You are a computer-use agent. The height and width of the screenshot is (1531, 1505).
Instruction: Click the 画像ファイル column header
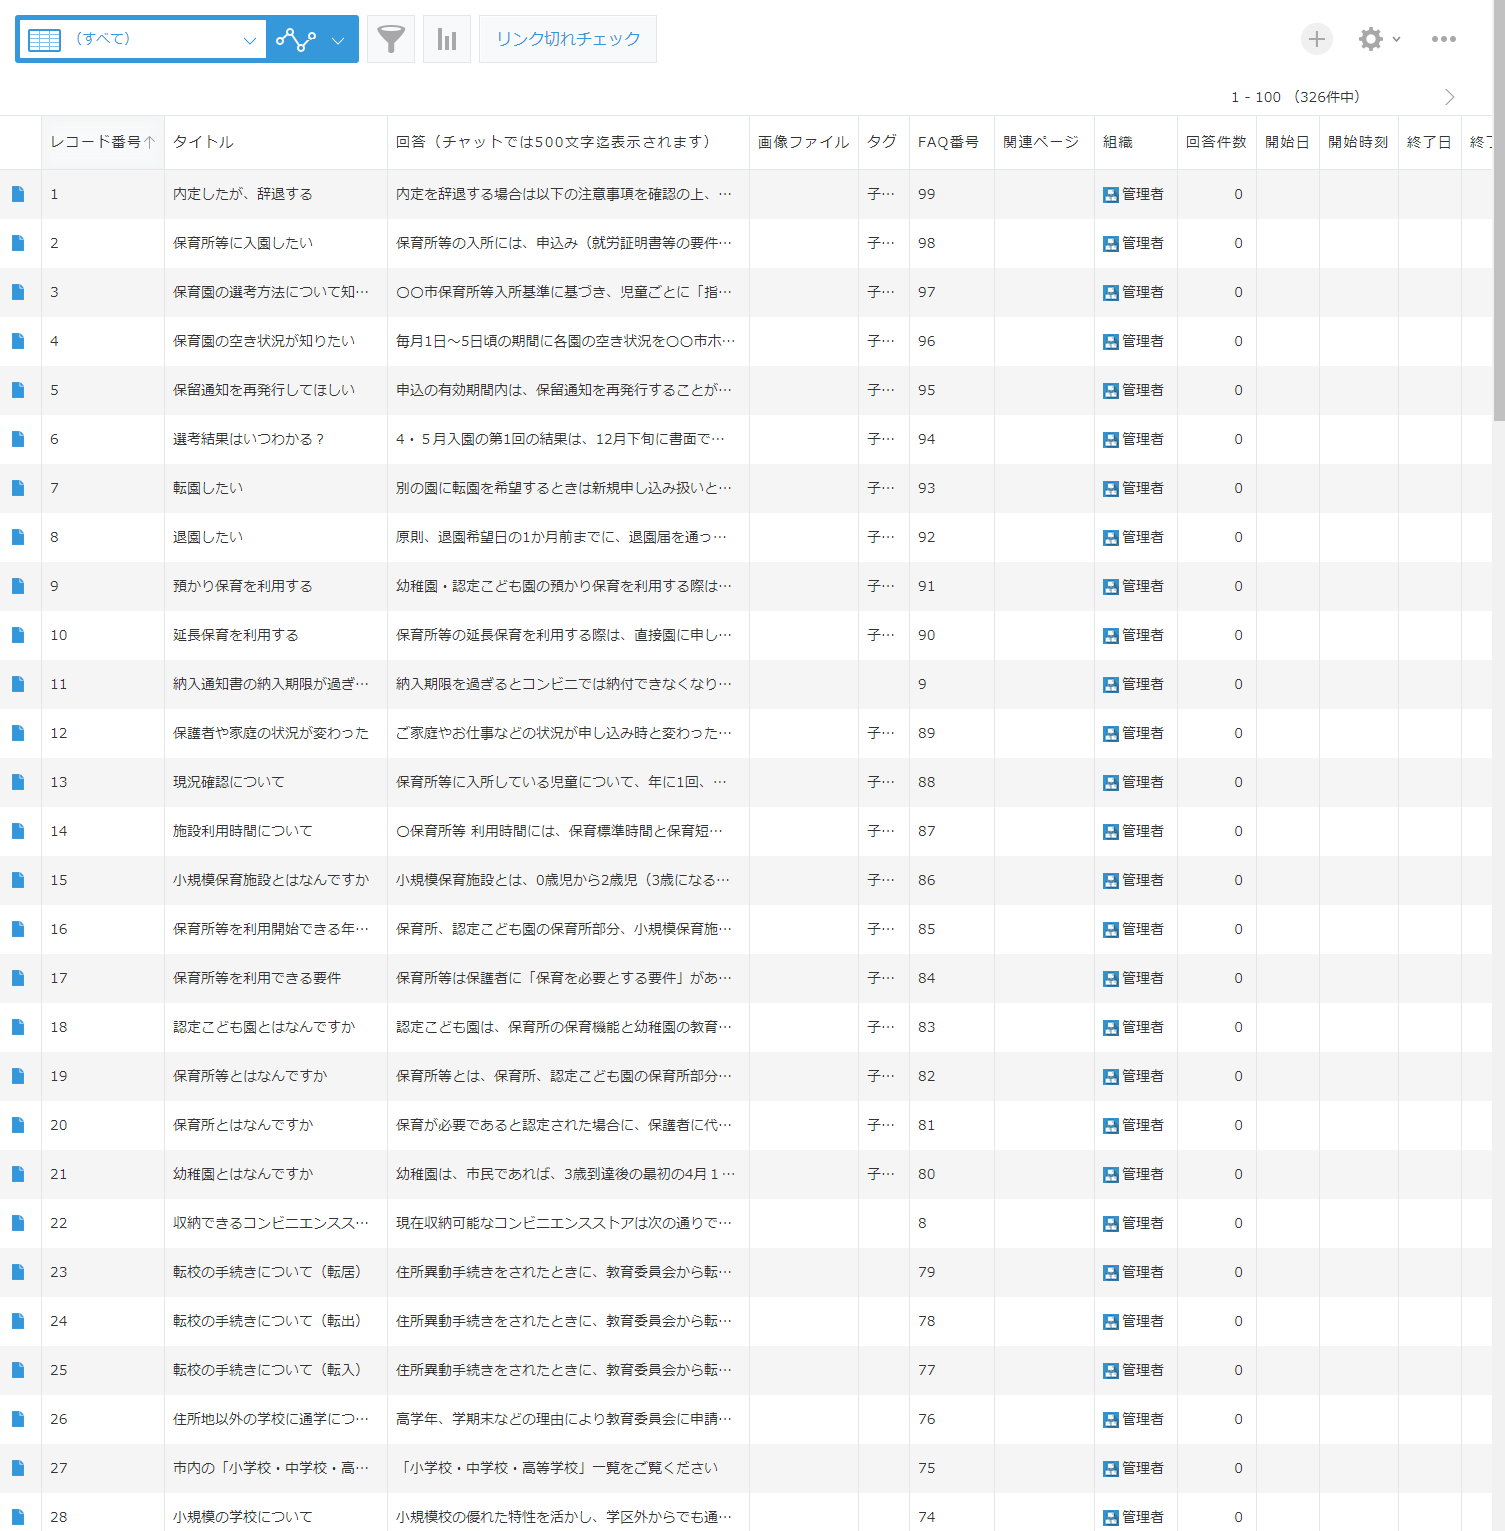pos(803,142)
